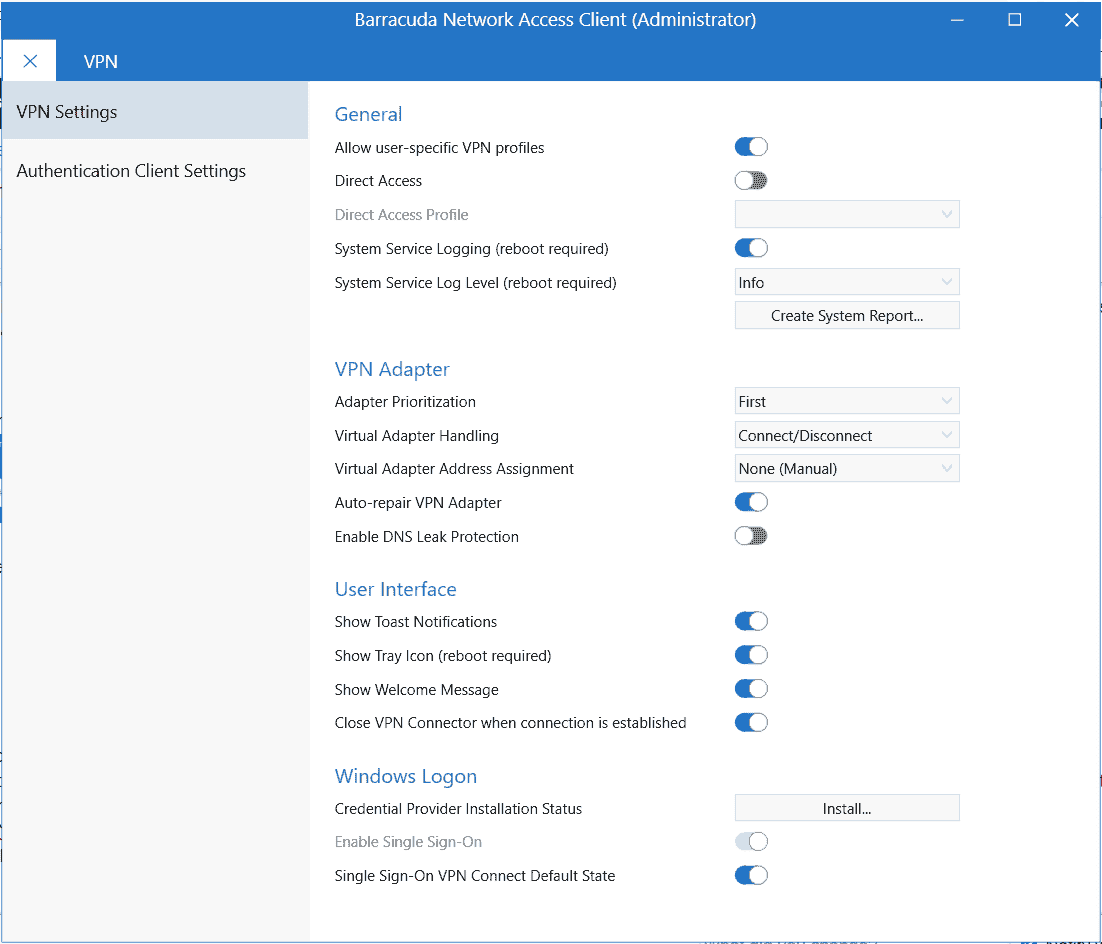1102x944 pixels.
Task: Toggle Single Sign-On VPN Connect Default State
Action: pos(751,875)
